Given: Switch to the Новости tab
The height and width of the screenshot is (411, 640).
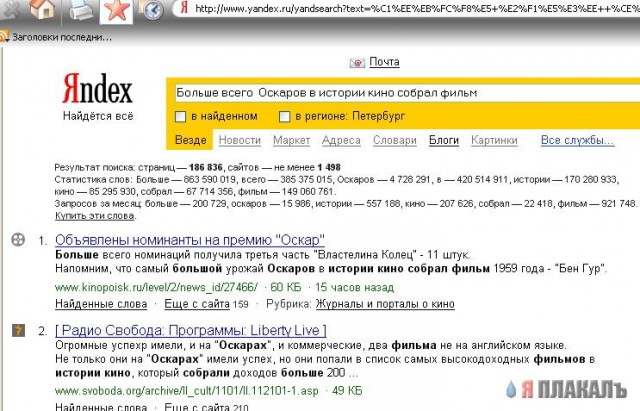Looking at the screenshot, I should click(240, 140).
